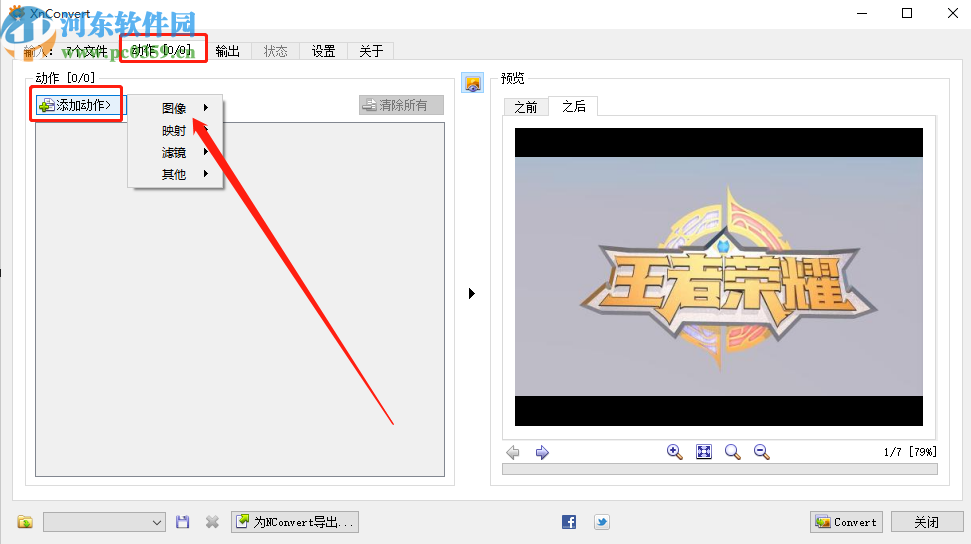Open the Image submenu

[175, 108]
